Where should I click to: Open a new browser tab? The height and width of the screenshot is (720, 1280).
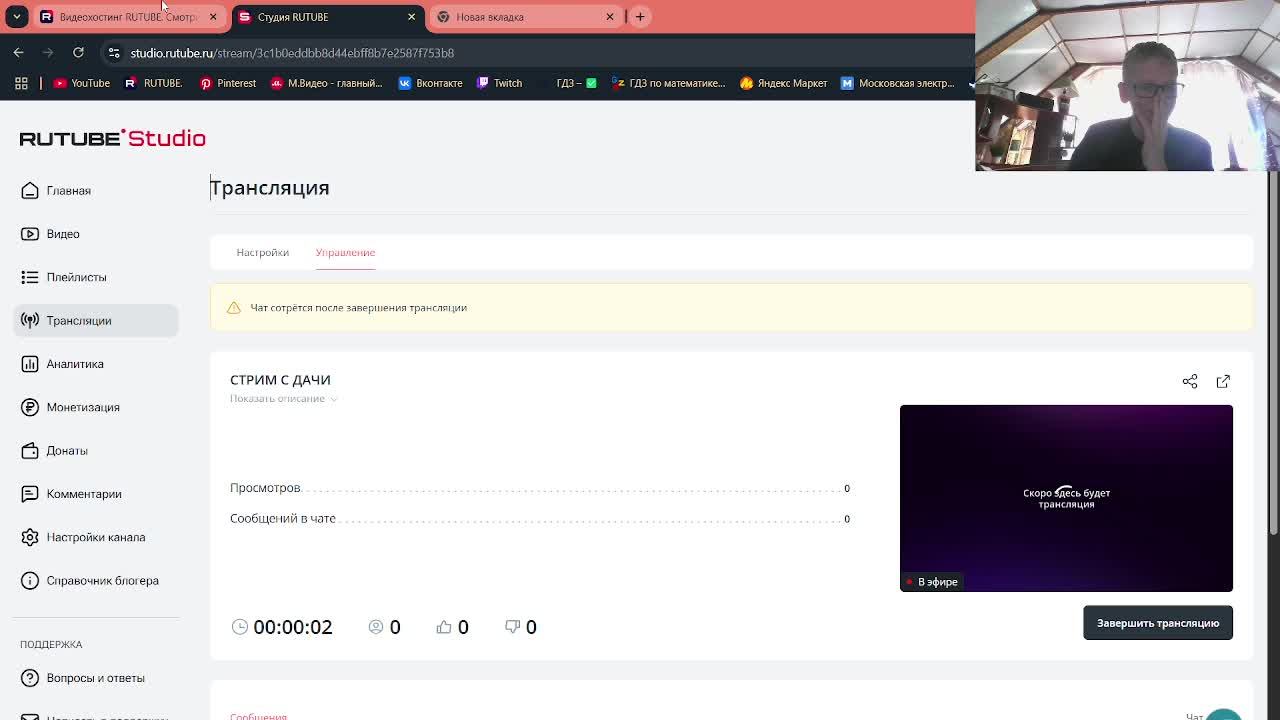640,16
